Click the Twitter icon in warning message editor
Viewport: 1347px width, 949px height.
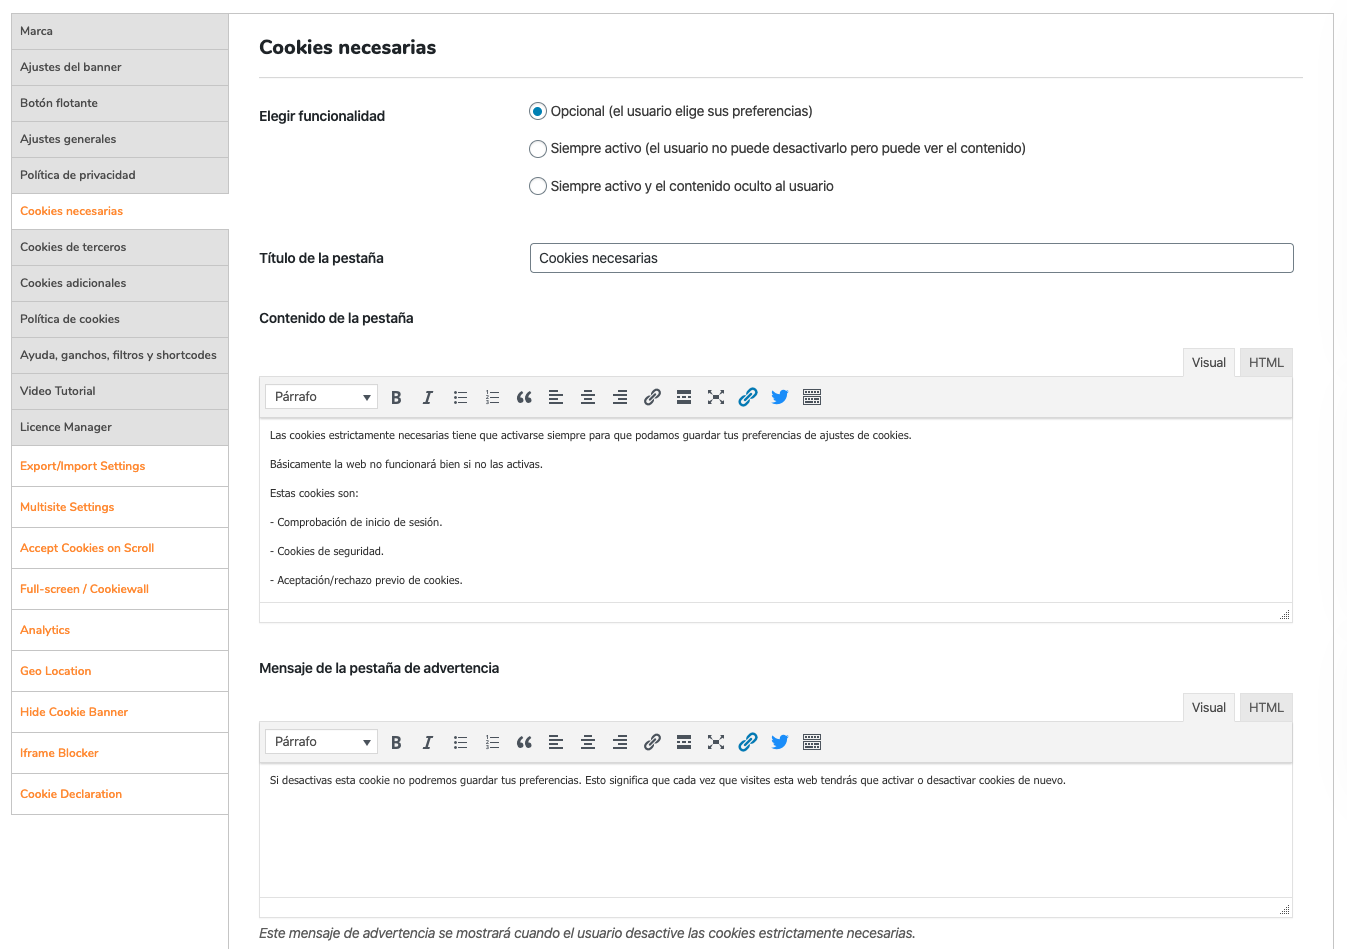780,742
